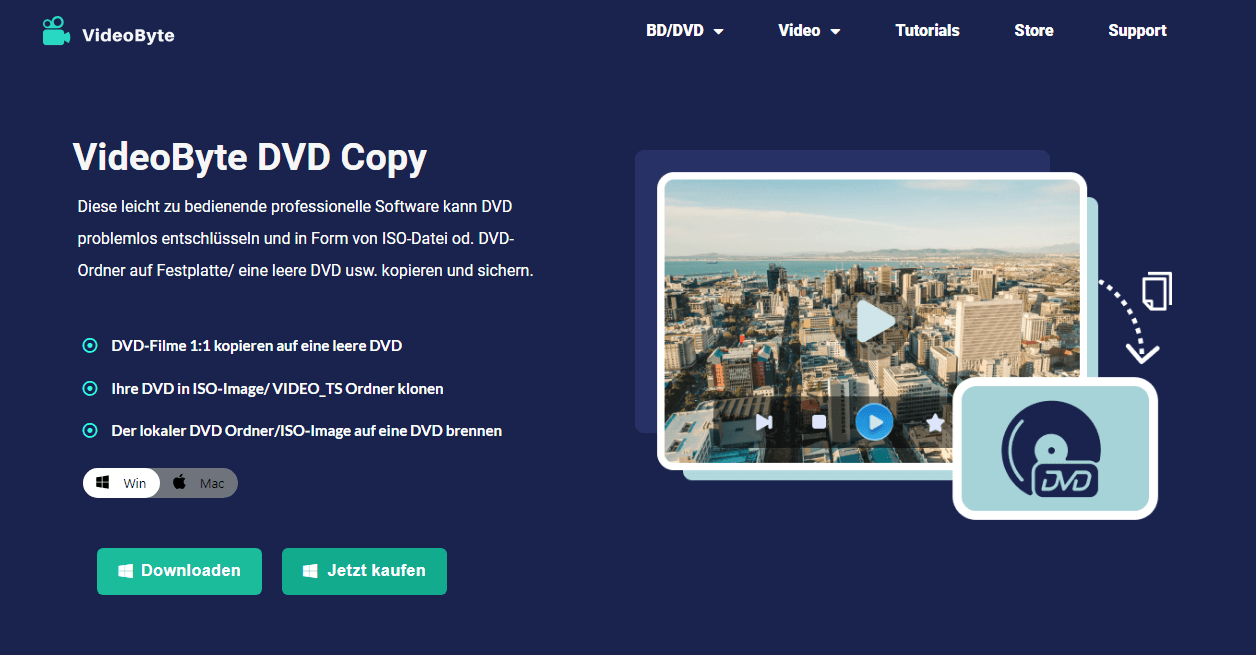Viewport: 1256px width, 655px height.
Task: Click the Jetzt kaufen button
Action: tap(364, 571)
